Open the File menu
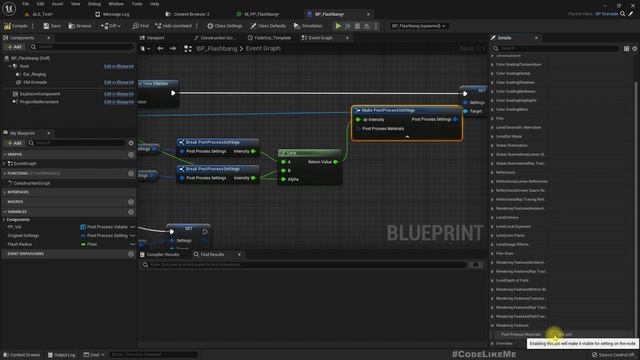Viewport: 640px width, 360px height. pyautogui.click(x=25, y=4)
